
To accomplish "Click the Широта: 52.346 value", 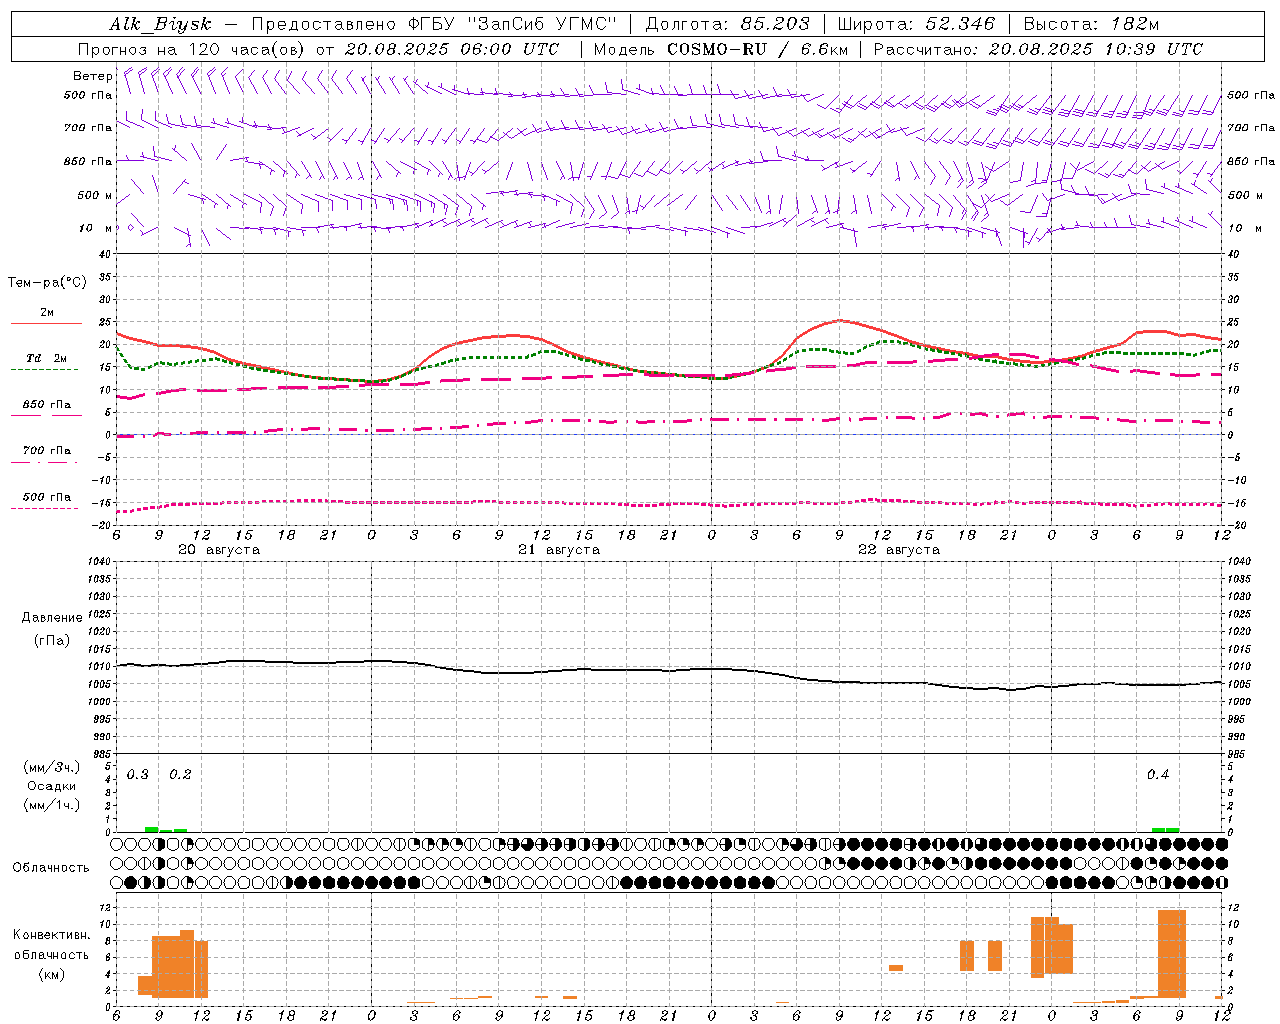I will [916, 24].
